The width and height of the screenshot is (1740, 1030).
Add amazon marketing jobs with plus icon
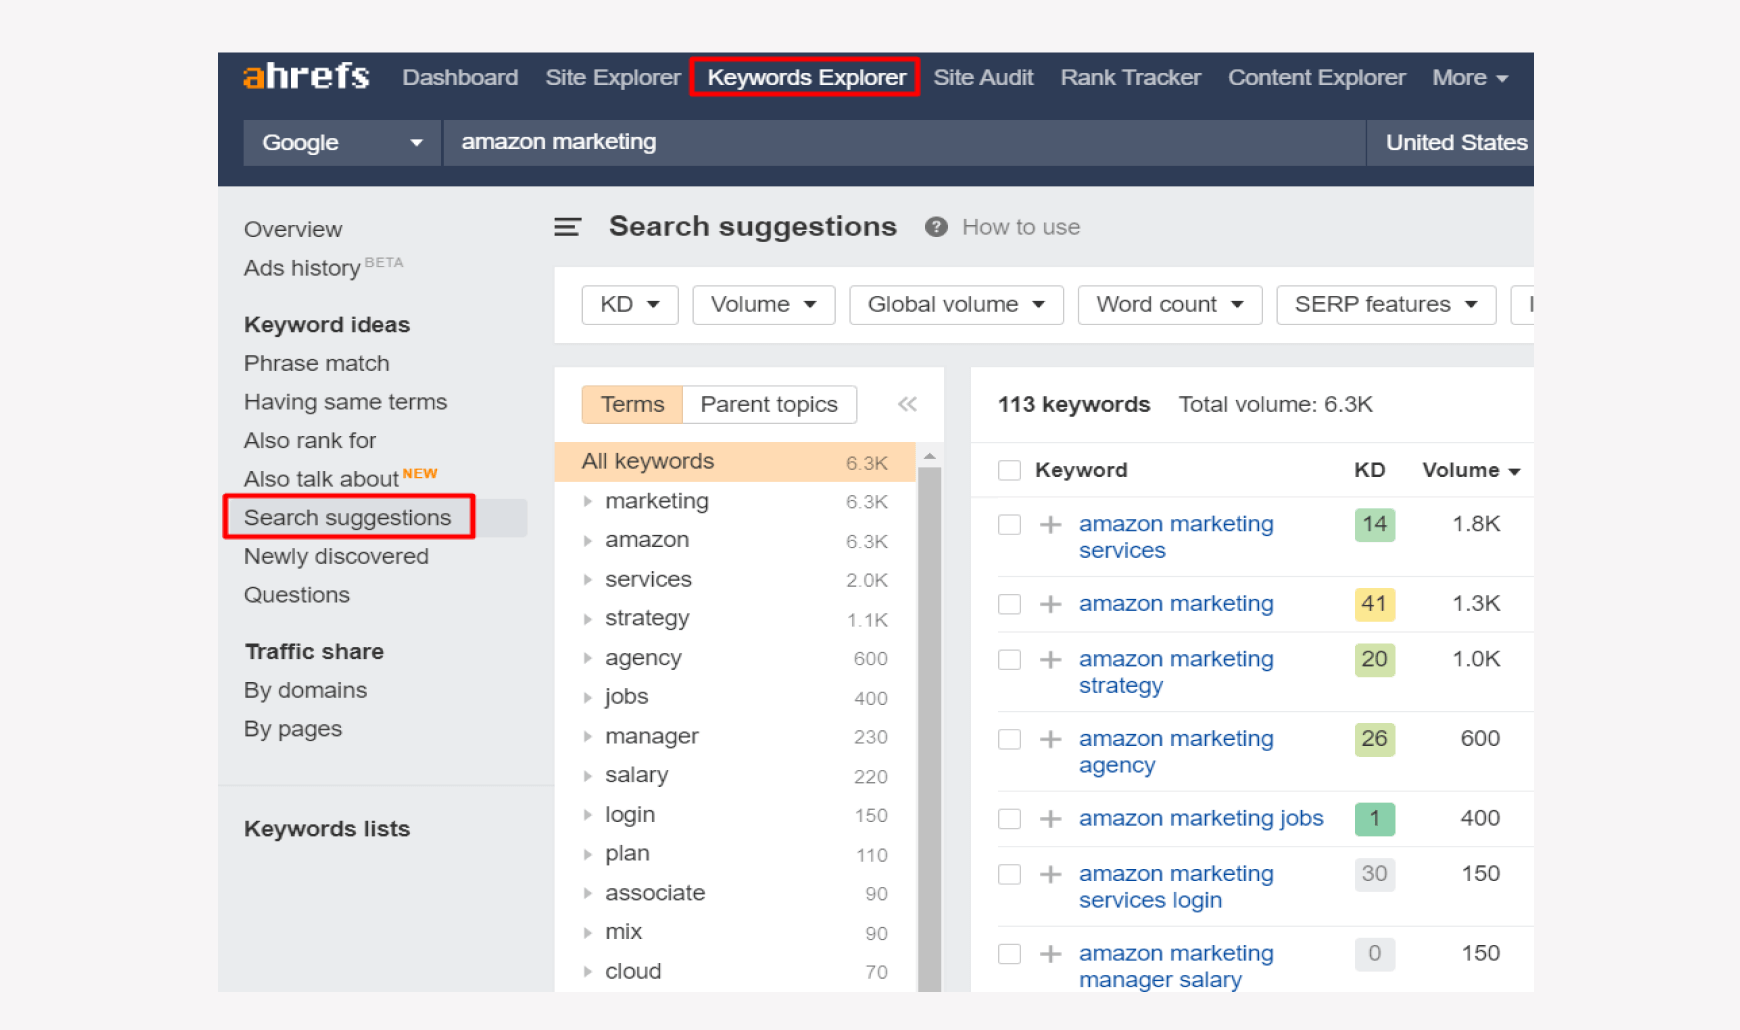[x=1050, y=819]
